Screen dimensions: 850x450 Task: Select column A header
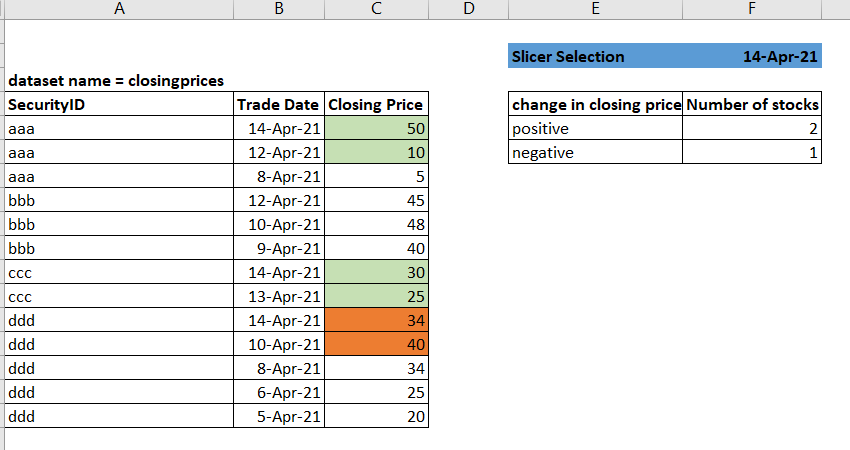(119, 9)
